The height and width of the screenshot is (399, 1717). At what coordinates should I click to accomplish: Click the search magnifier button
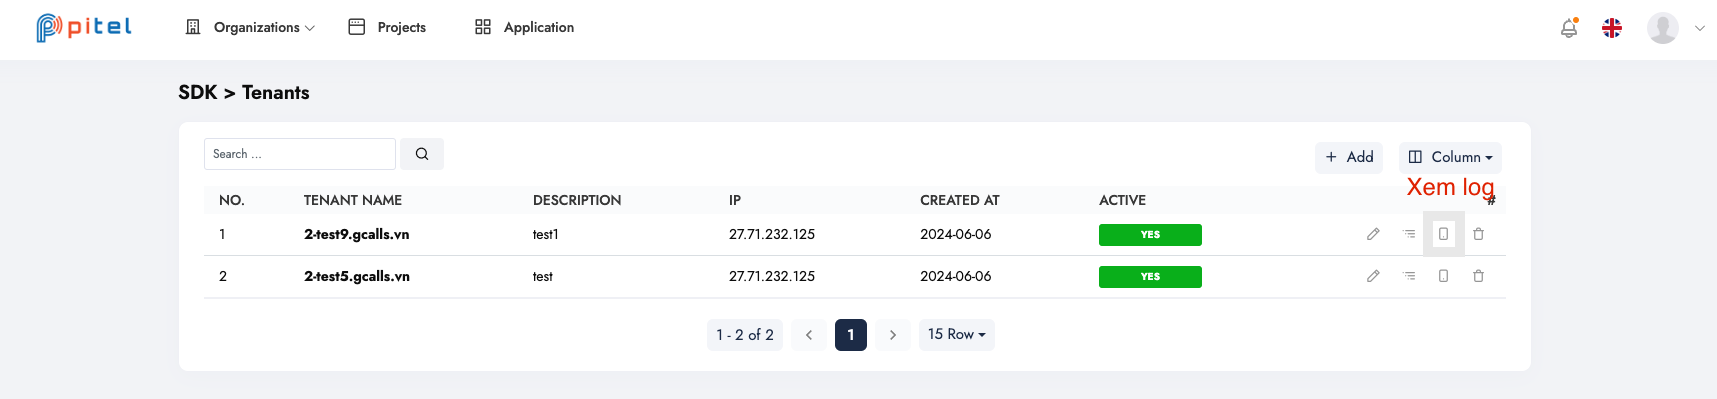point(422,154)
